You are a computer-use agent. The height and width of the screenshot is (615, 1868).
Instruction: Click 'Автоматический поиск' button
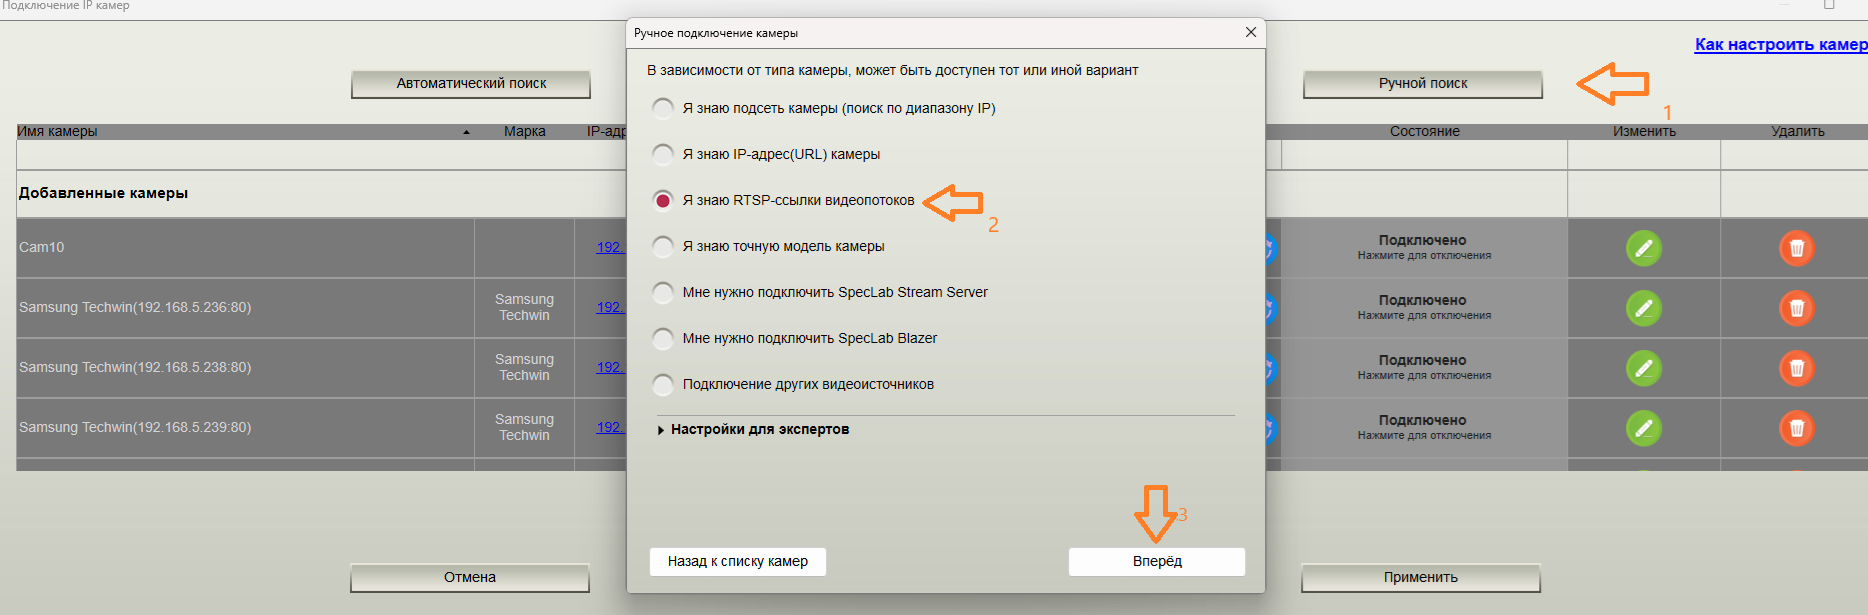tap(471, 84)
